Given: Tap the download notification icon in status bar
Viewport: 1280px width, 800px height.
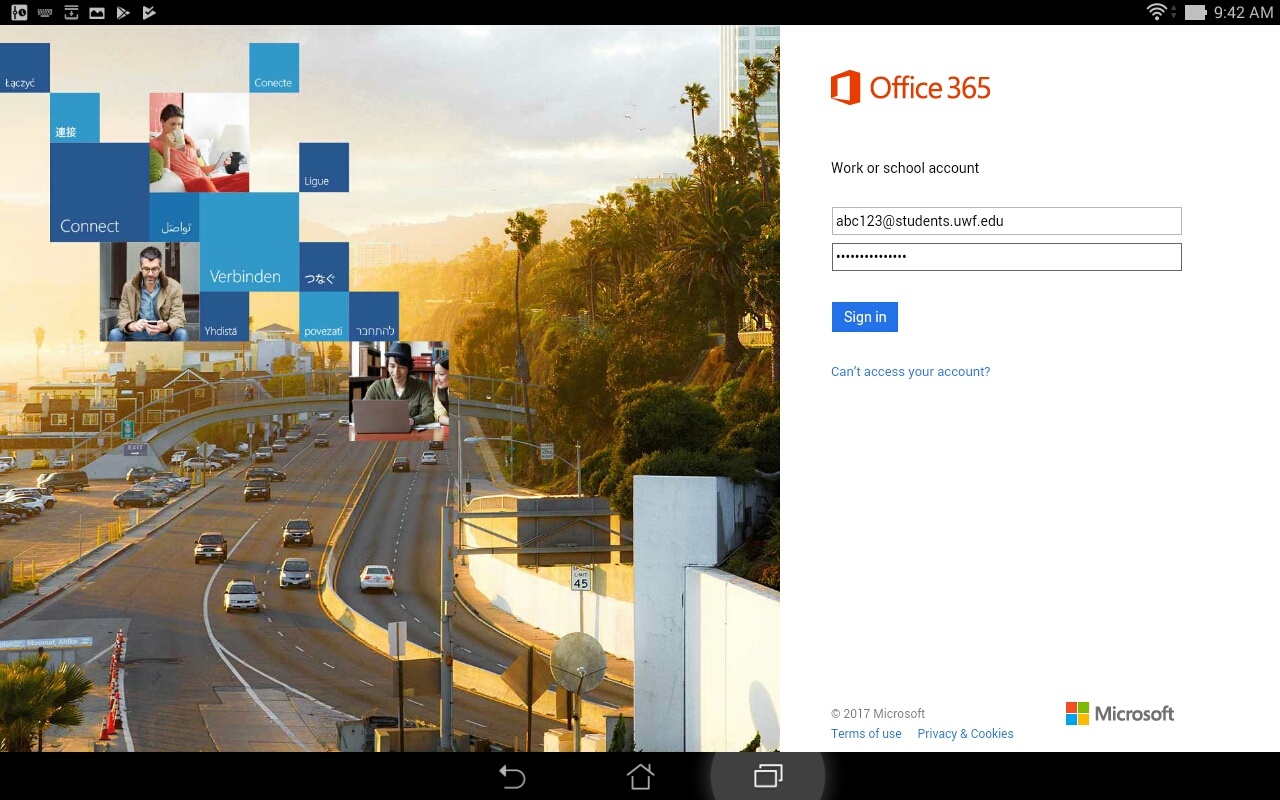Looking at the screenshot, I should (x=71, y=12).
